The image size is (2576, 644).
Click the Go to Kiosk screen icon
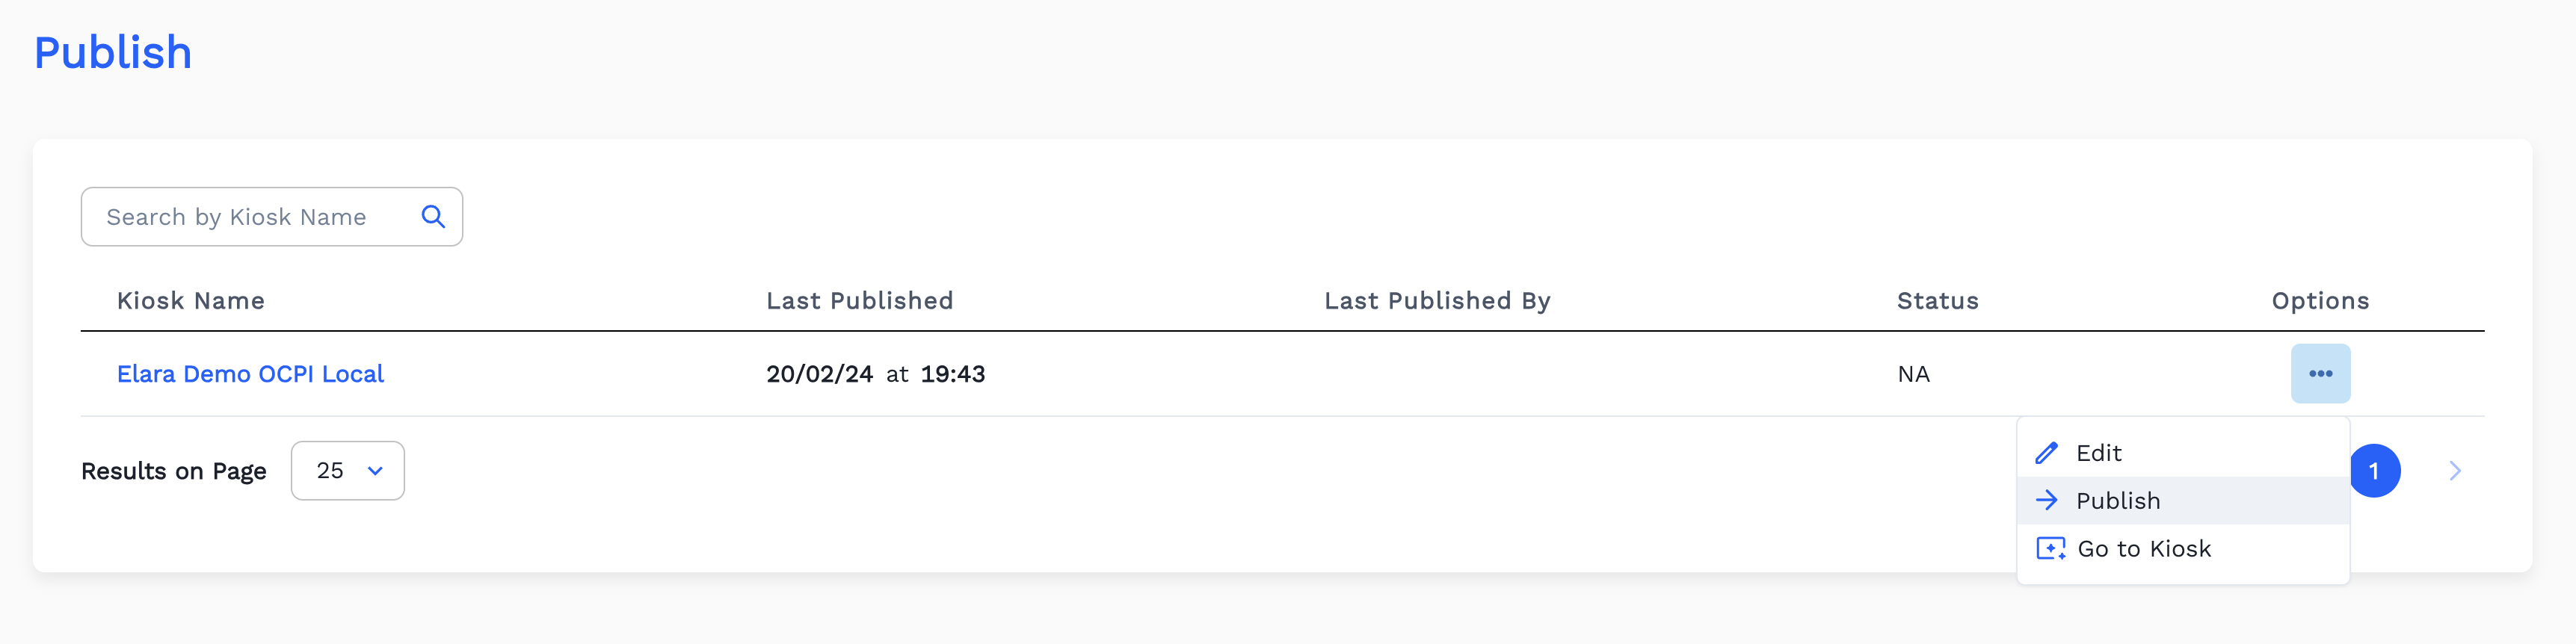[2050, 548]
